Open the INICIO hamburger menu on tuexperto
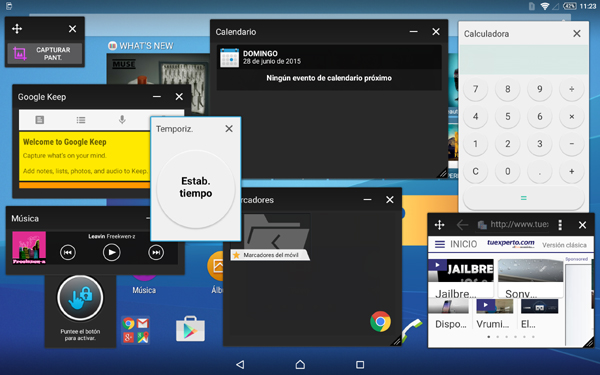Image resolution: width=600 pixels, height=375 pixels. 440,244
